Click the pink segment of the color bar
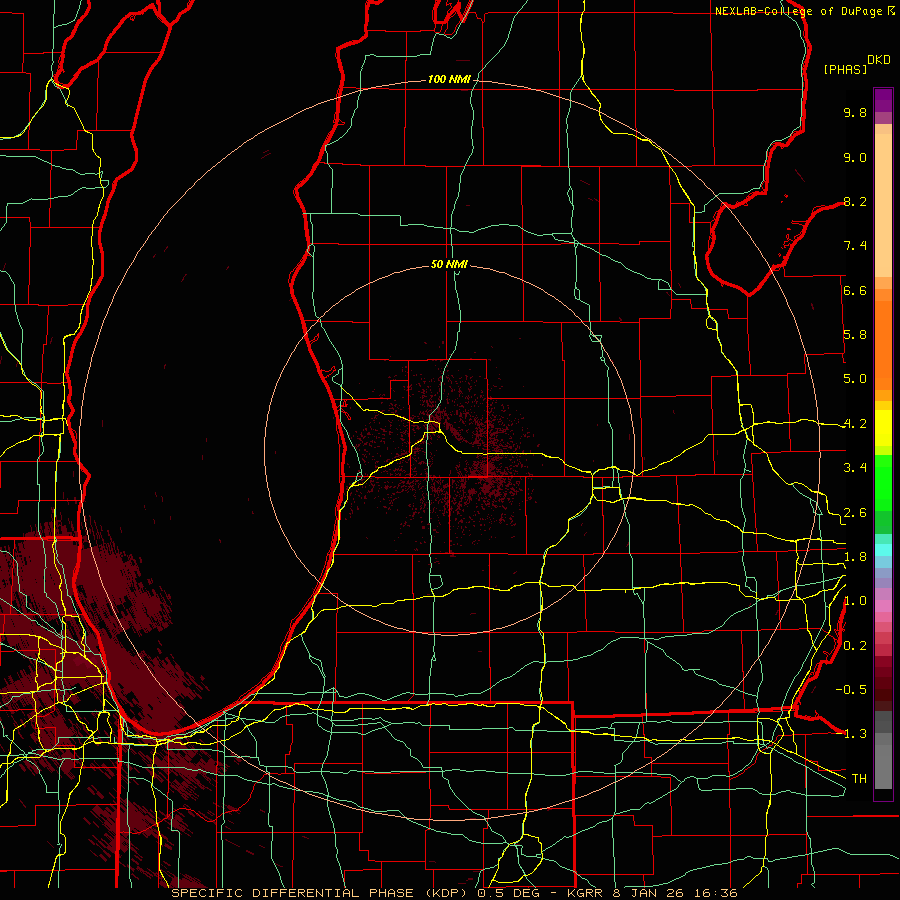 (883, 606)
